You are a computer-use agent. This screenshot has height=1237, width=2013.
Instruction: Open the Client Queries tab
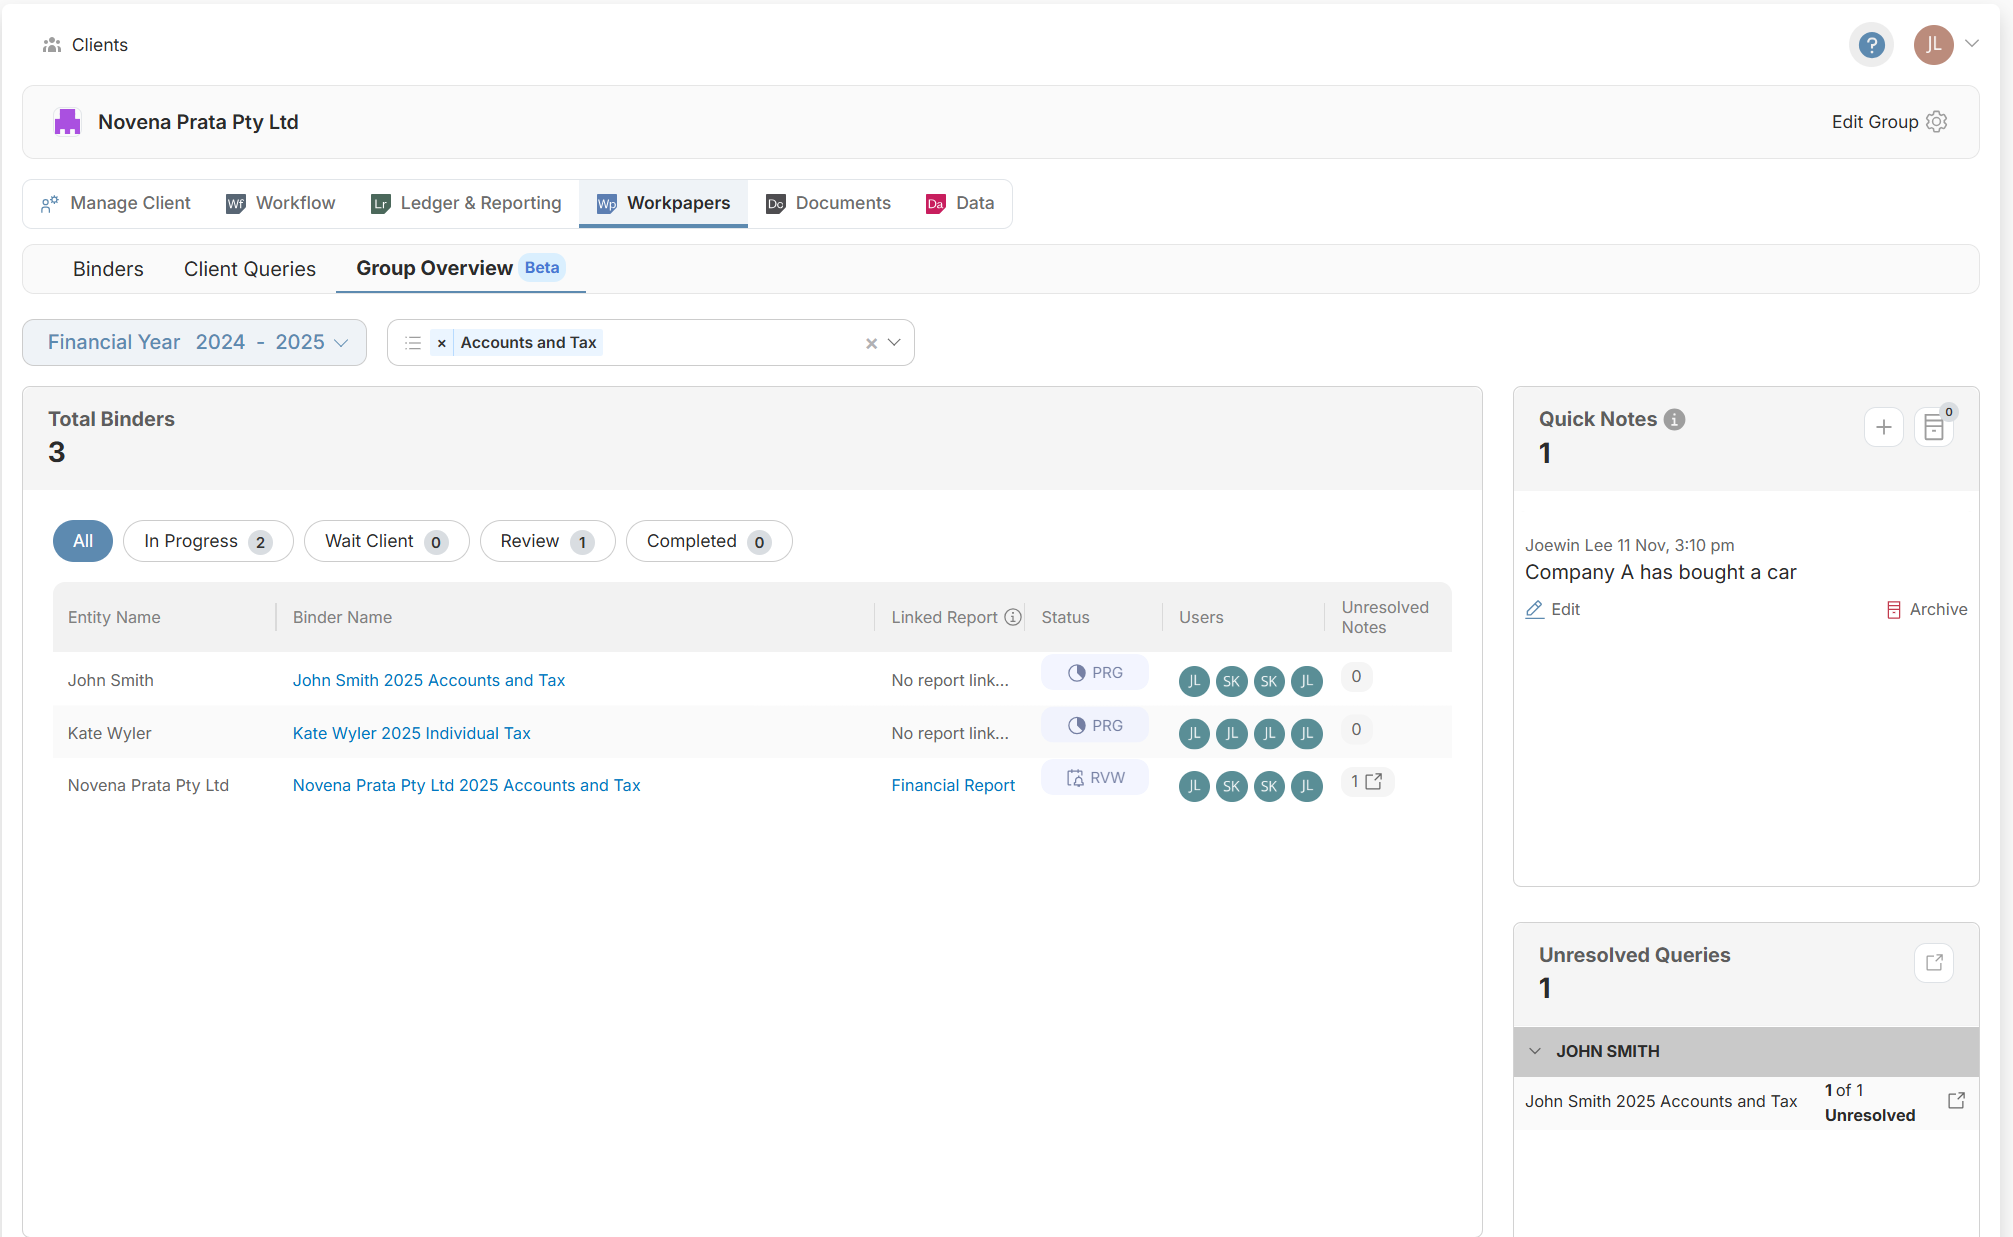[249, 269]
